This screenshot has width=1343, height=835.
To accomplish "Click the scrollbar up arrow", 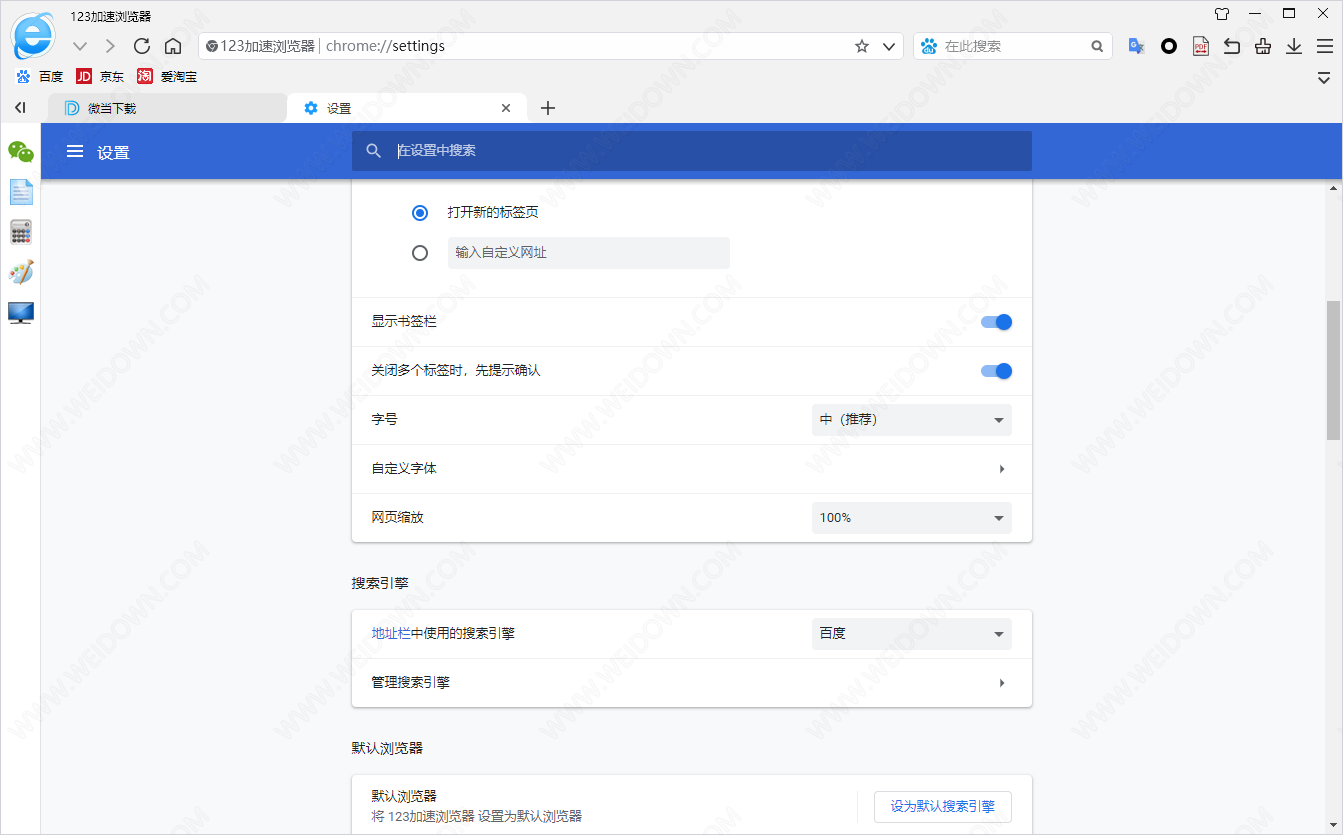I will click(x=1333, y=187).
